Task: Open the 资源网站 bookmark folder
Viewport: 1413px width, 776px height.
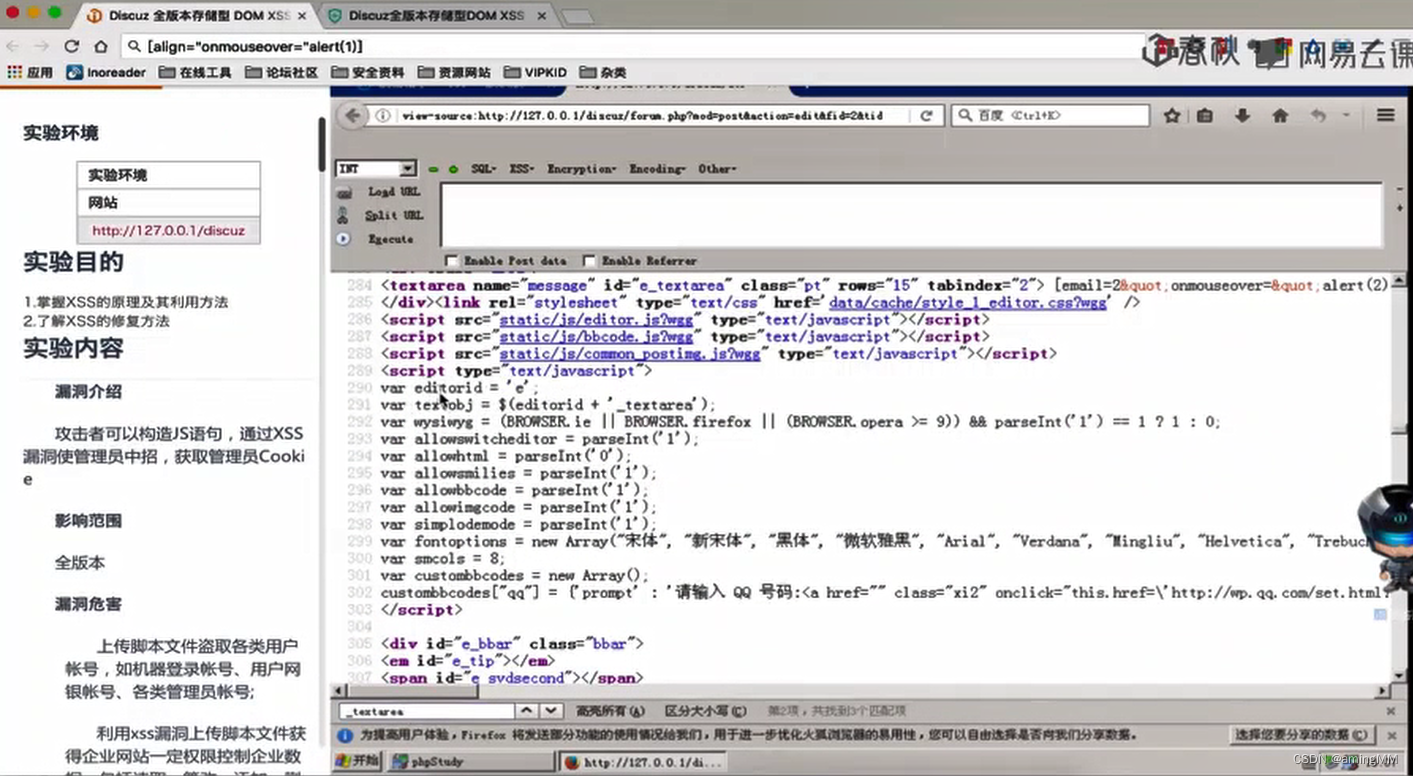Action: pos(454,72)
